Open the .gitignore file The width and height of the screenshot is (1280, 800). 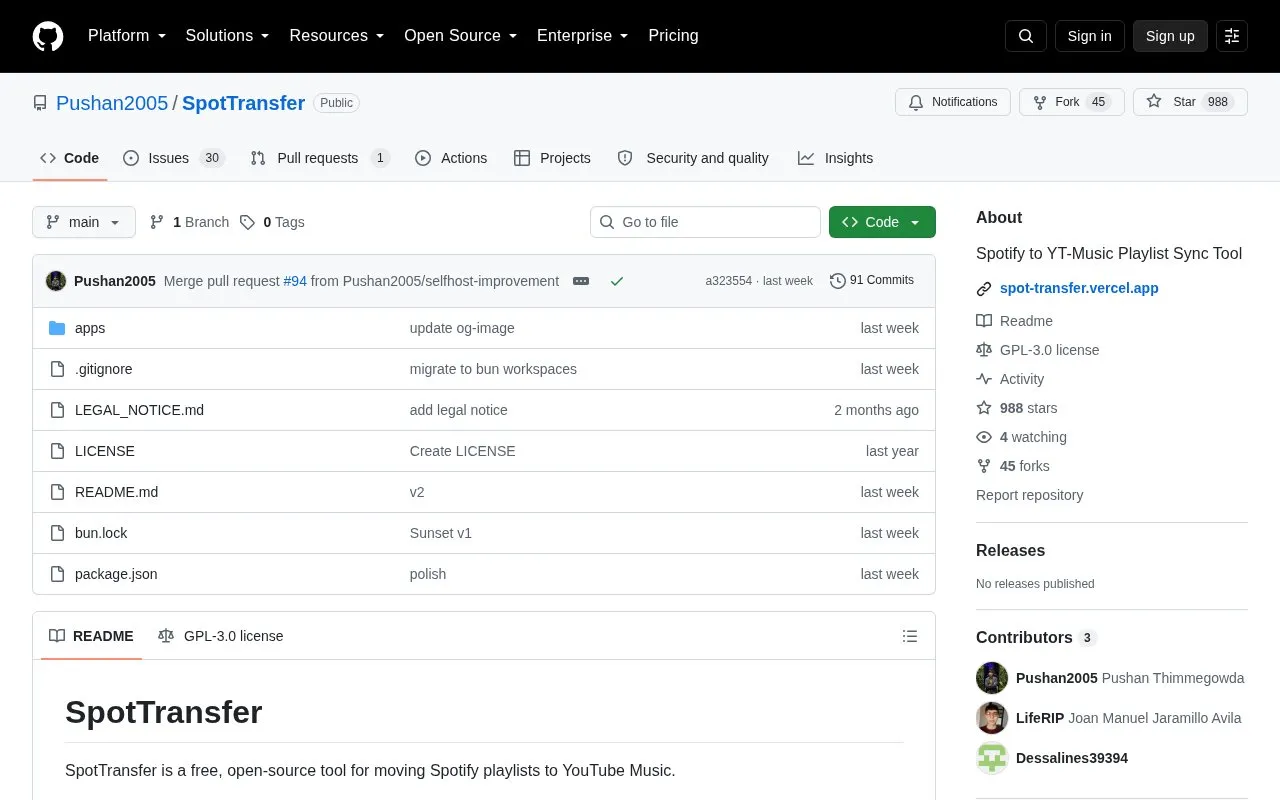pos(104,369)
